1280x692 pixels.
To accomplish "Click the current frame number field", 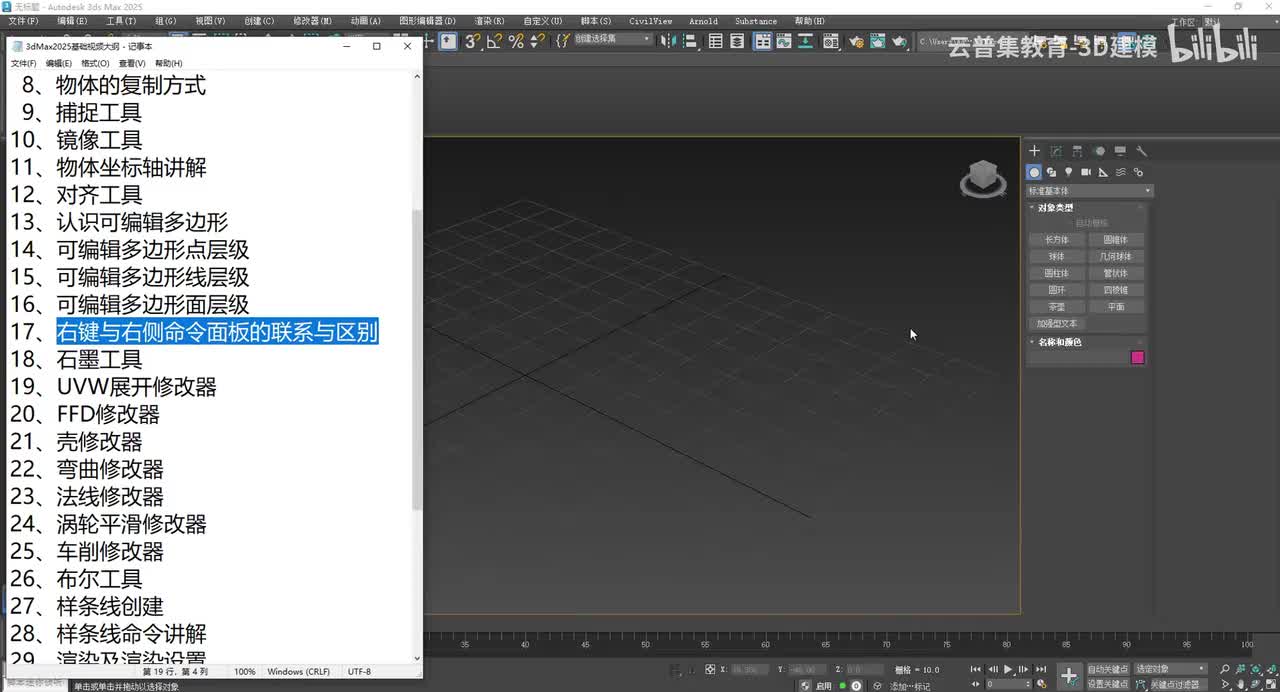I will click(1006, 684).
